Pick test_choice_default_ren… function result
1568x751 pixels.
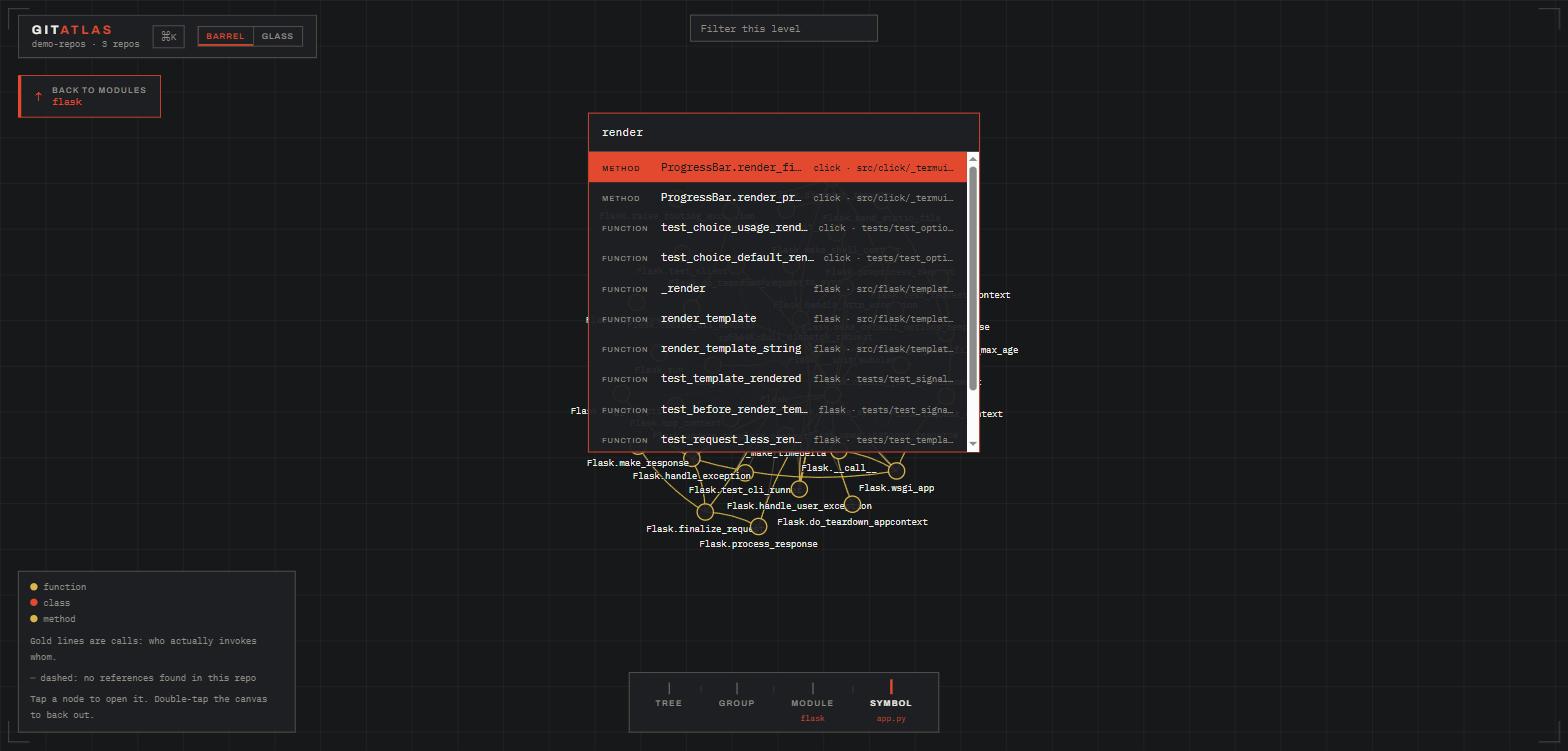(x=778, y=258)
